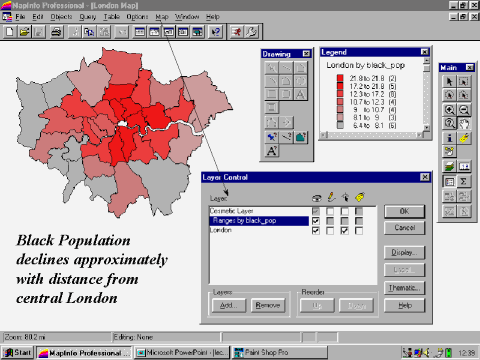The image size is (480, 360).
Task: Click the Add... layers button
Action: [x=229, y=305]
